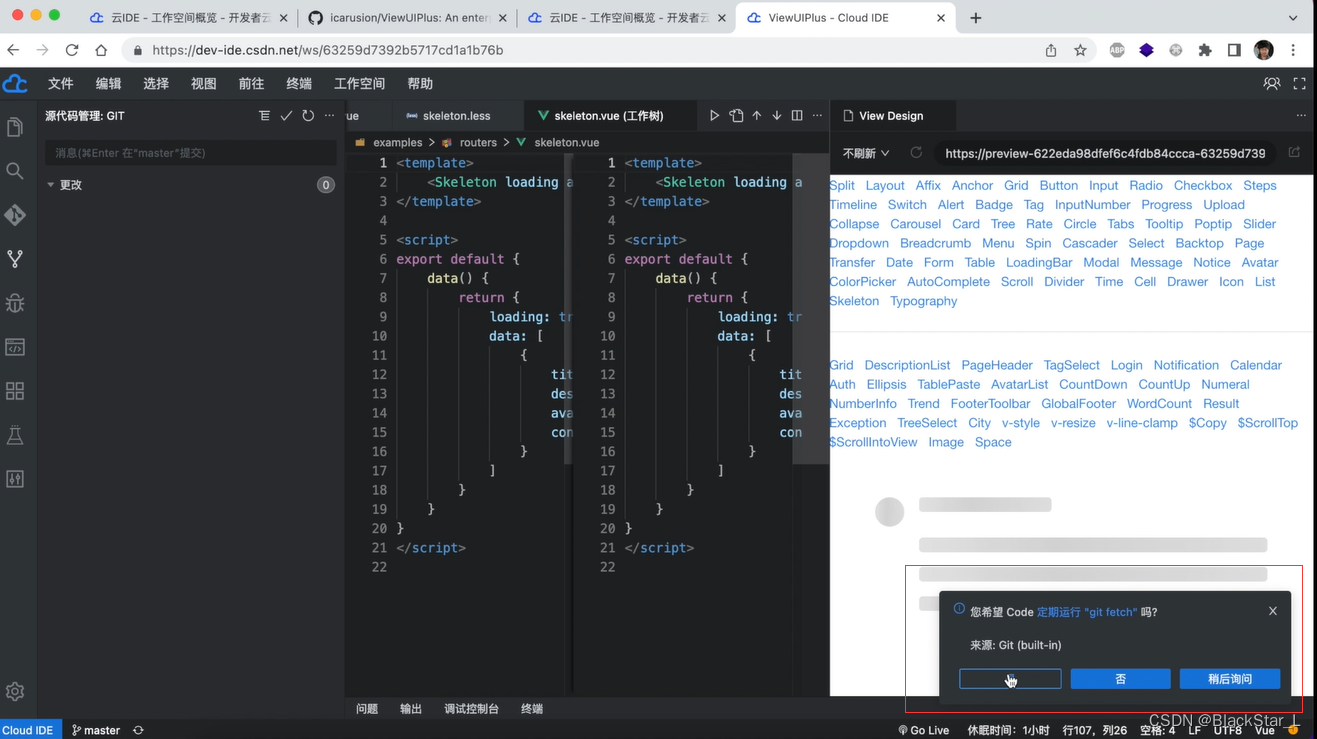Open preview in external browser icon
This screenshot has height=739, width=1317.
[x=1294, y=153]
